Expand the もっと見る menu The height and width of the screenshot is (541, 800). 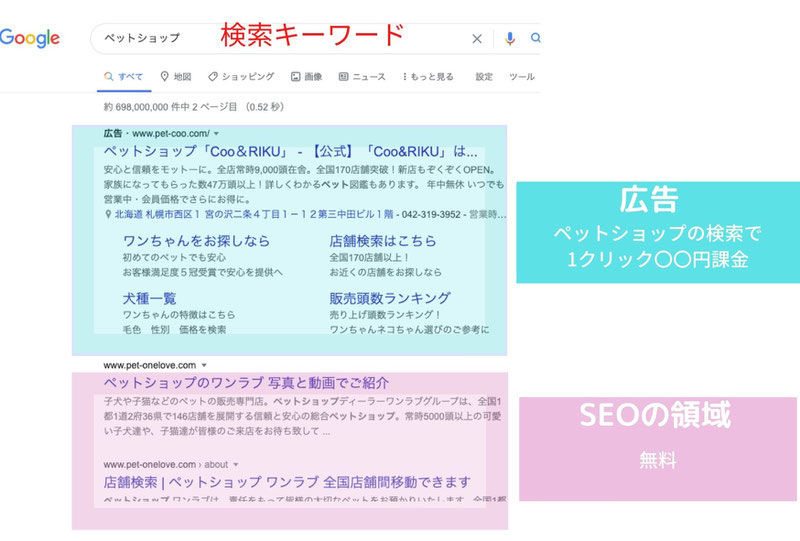pyautogui.click(x=428, y=77)
